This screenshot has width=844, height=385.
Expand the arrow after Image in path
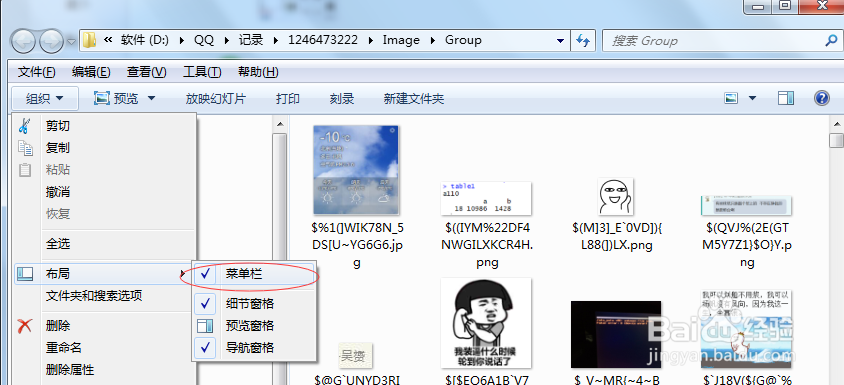pyautogui.click(x=432, y=40)
